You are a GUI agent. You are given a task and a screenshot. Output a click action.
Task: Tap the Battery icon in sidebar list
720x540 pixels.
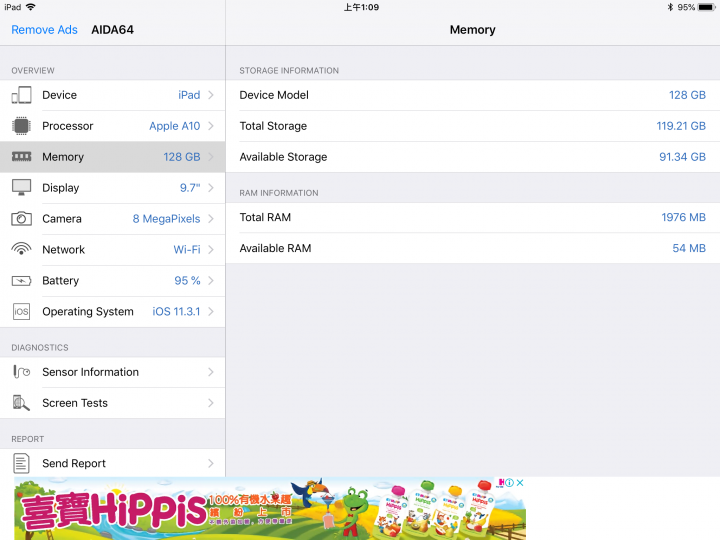coord(21,281)
